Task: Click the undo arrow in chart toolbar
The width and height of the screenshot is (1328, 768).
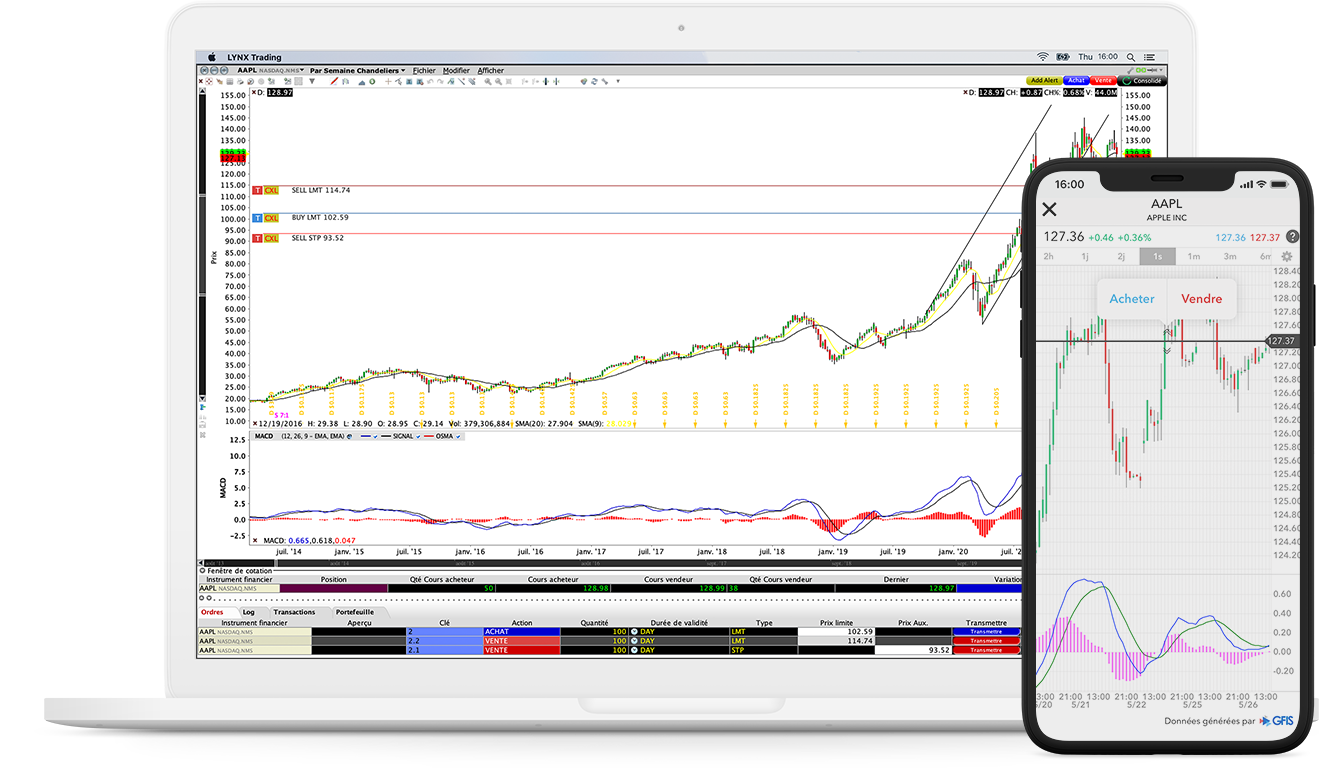Action: tap(430, 81)
